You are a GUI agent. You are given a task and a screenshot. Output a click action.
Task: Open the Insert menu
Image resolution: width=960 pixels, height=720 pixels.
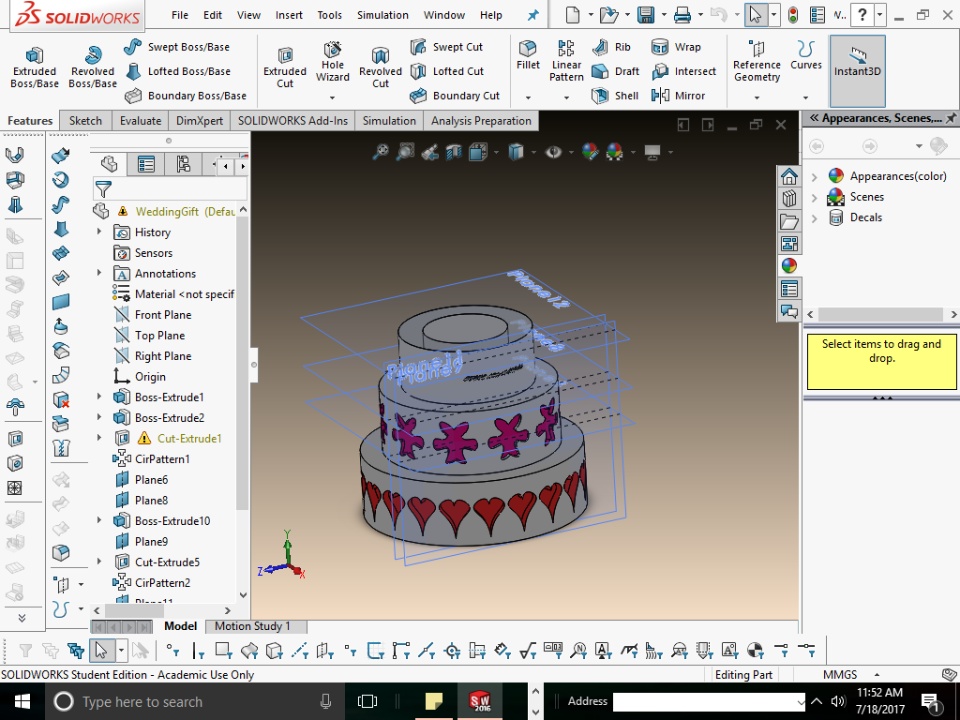[288, 15]
